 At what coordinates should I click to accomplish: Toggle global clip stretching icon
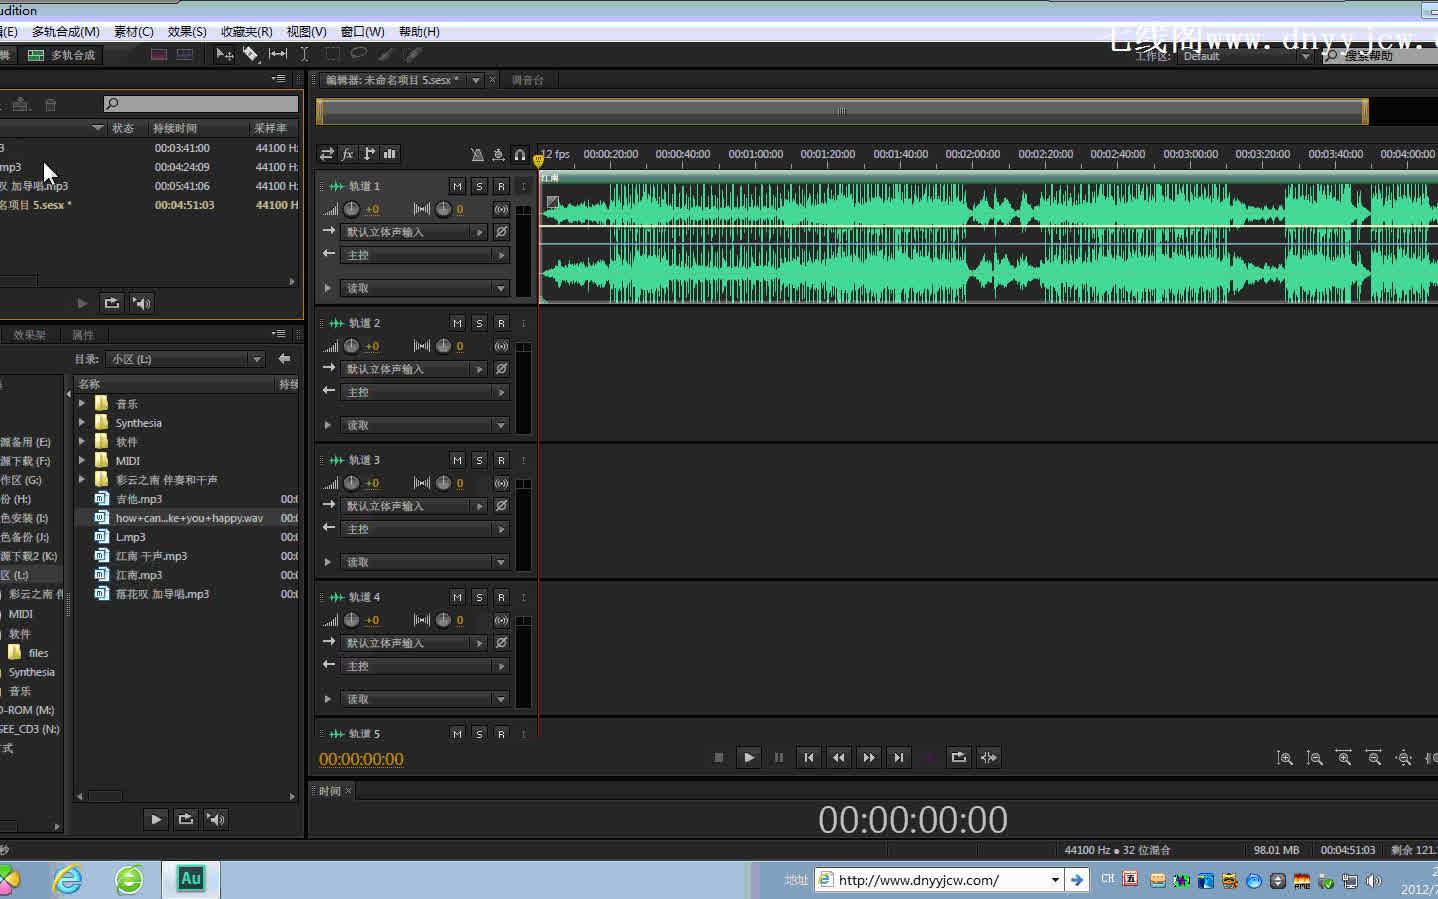pos(498,154)
